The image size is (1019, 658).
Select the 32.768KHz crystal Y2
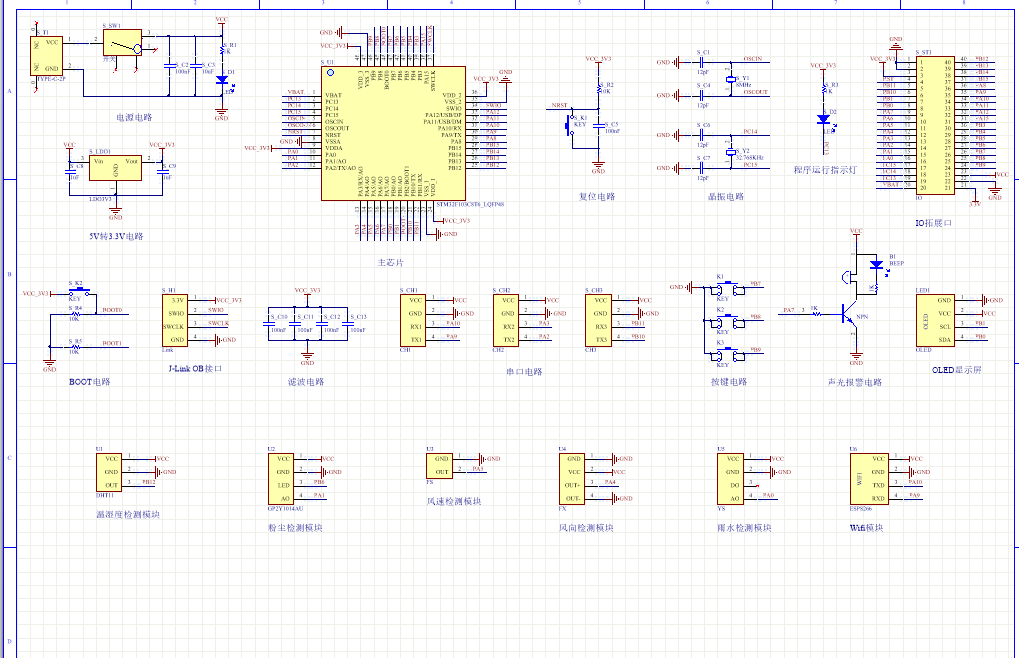730,152
